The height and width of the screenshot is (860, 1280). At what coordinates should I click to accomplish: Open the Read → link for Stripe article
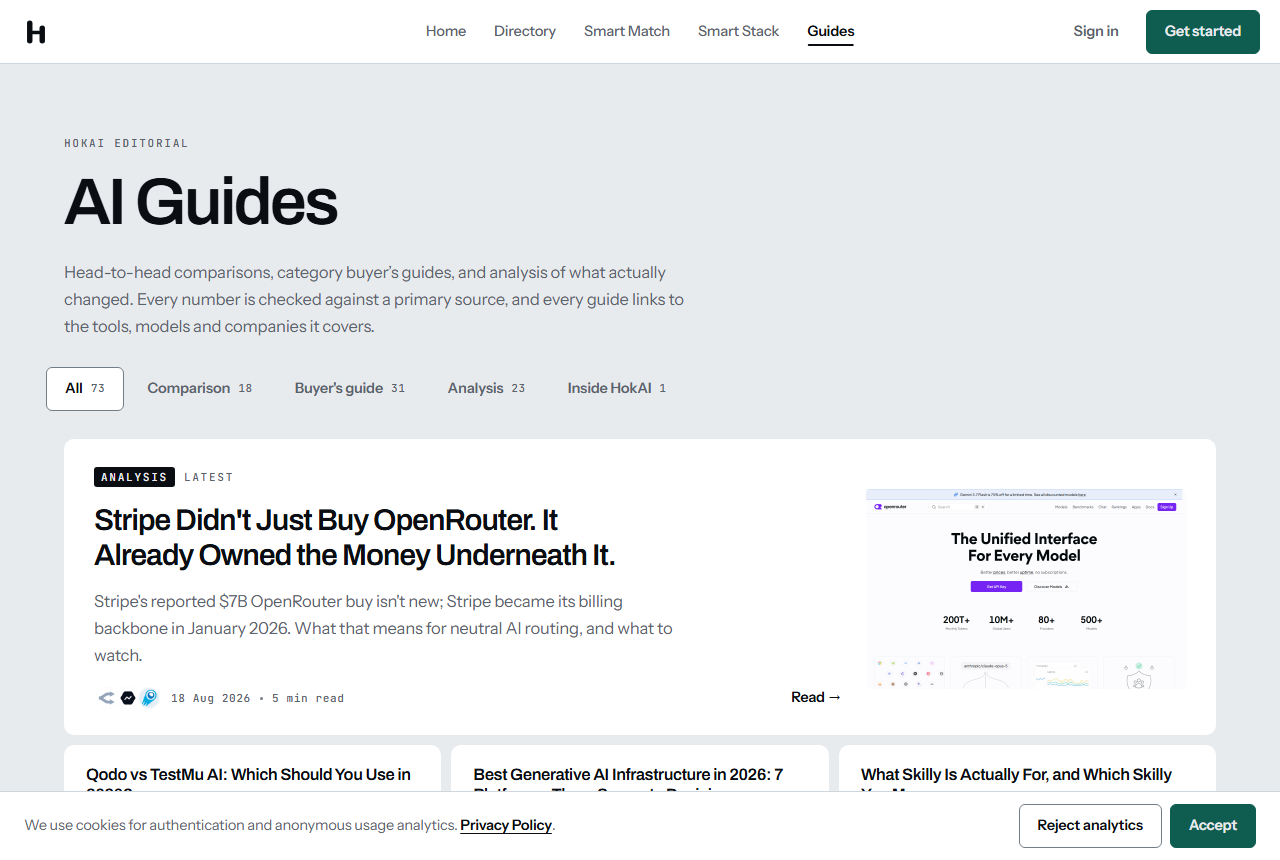816,697
